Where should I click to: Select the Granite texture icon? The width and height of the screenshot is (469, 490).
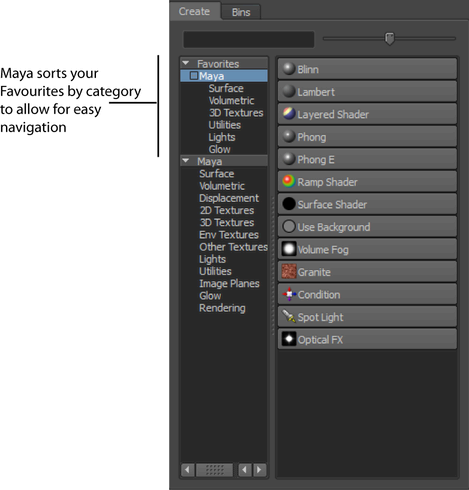[x=289, y=271]
